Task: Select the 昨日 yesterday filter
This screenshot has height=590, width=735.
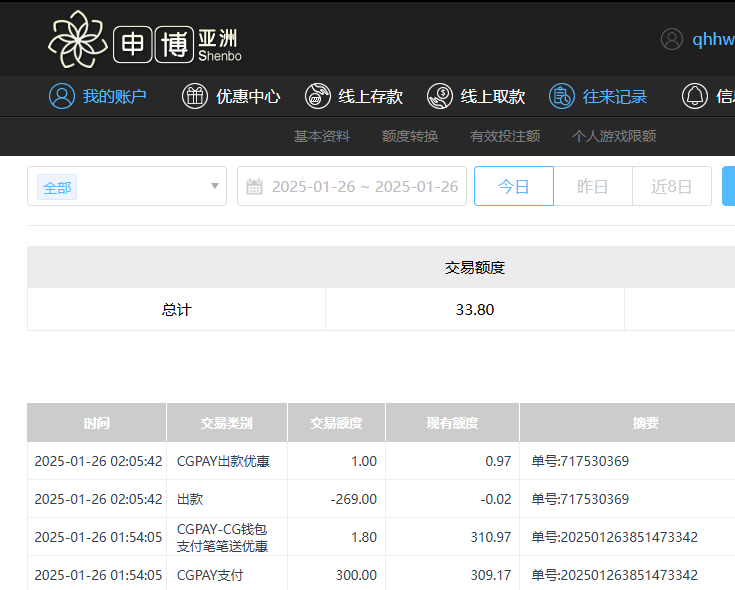Action: click(x=593, y=187)
